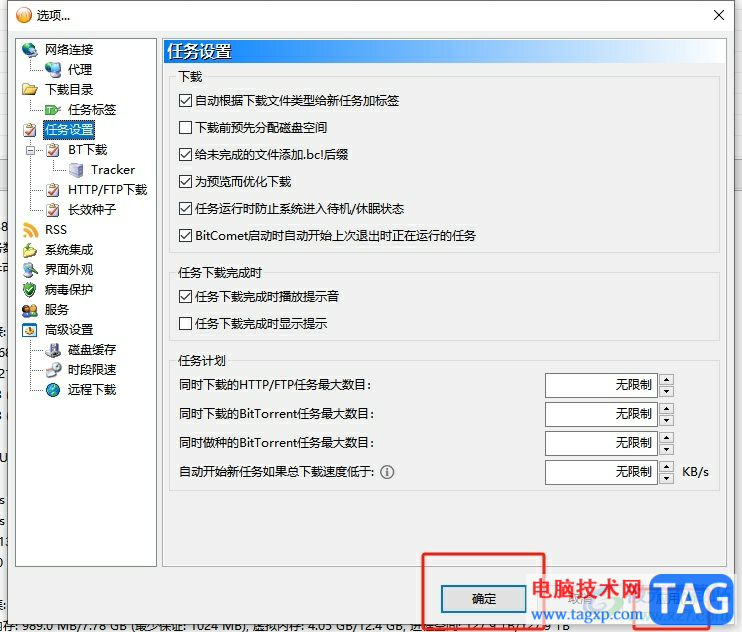Click the globe icon beside 网络连接
This screenshot has width=742, height=632.
[29, 49]
